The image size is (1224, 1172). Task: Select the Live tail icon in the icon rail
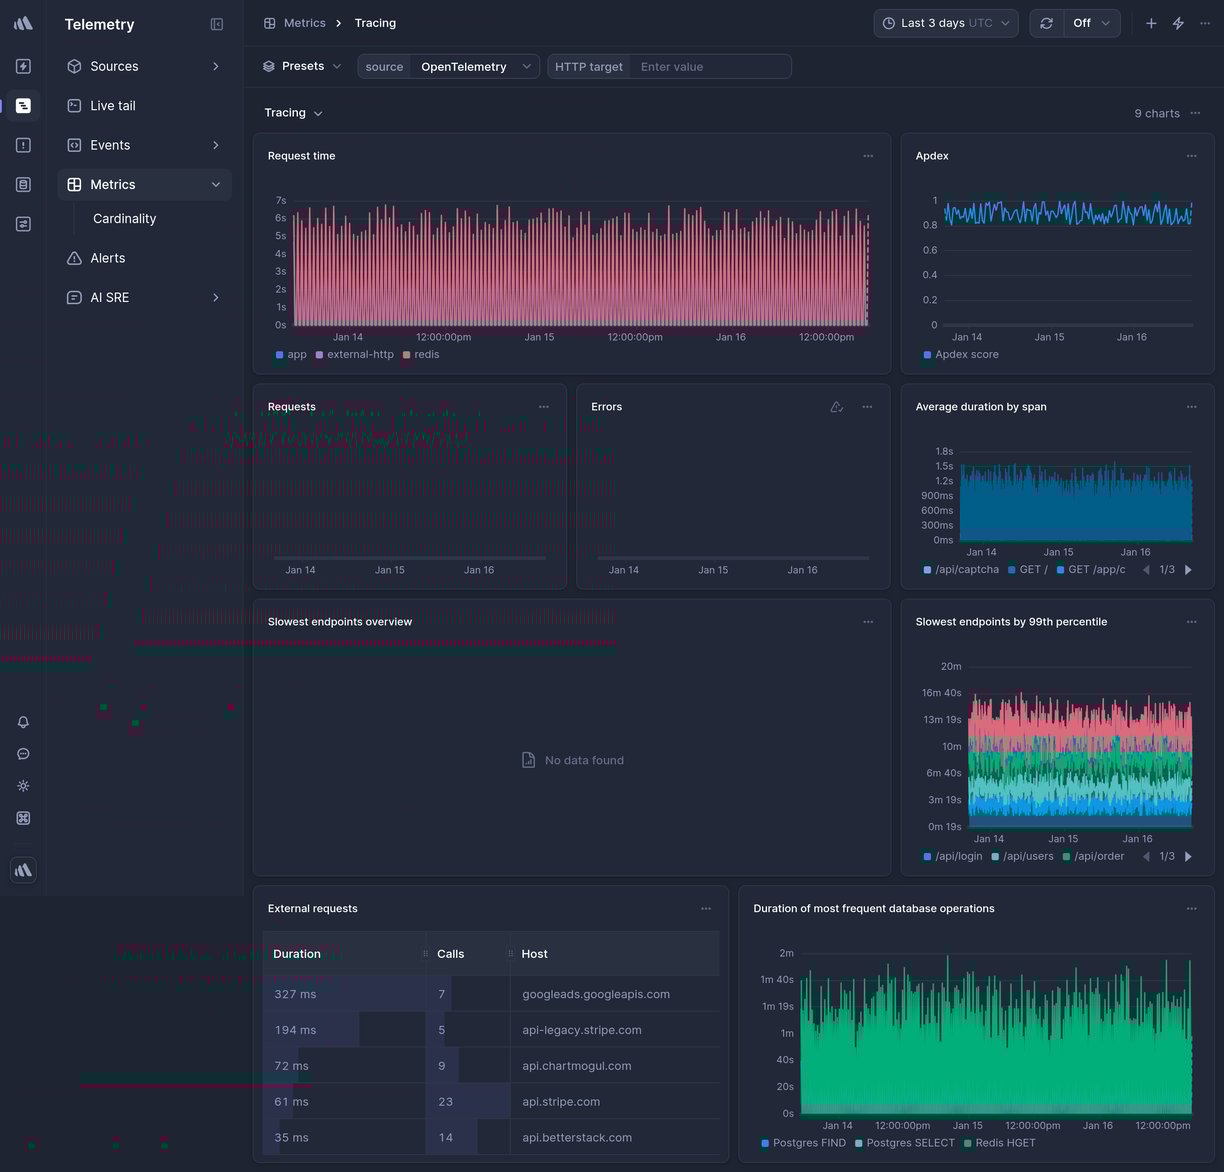(23, 105)
